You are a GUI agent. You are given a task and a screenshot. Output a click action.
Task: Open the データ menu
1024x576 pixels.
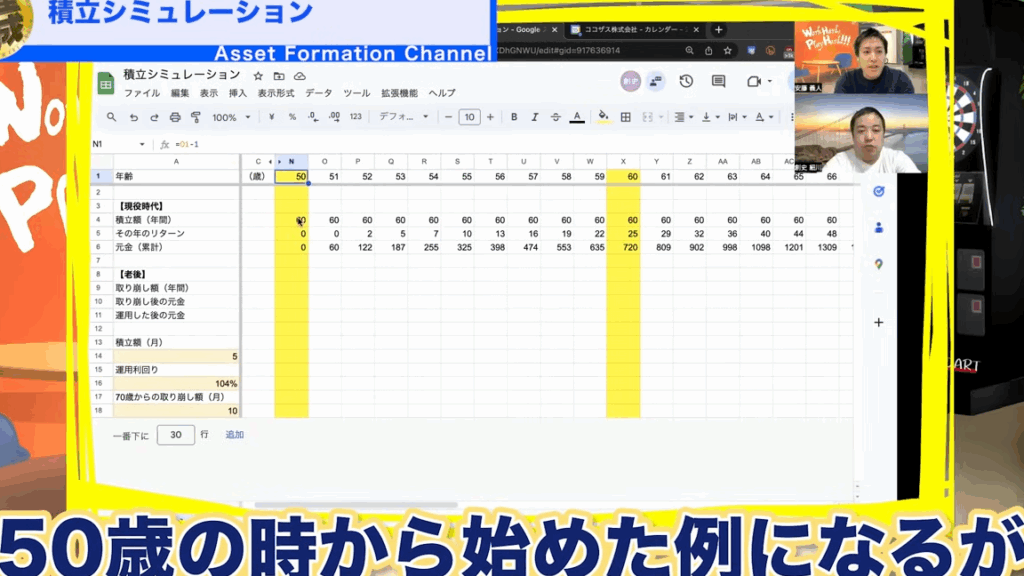(318, 93)
